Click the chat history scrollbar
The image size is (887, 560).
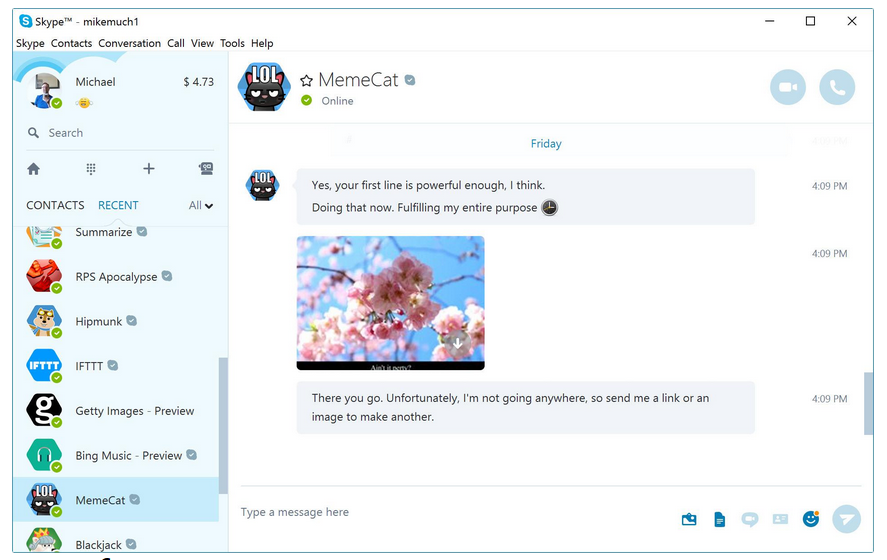pyautogui.click(x=868, y=403)
